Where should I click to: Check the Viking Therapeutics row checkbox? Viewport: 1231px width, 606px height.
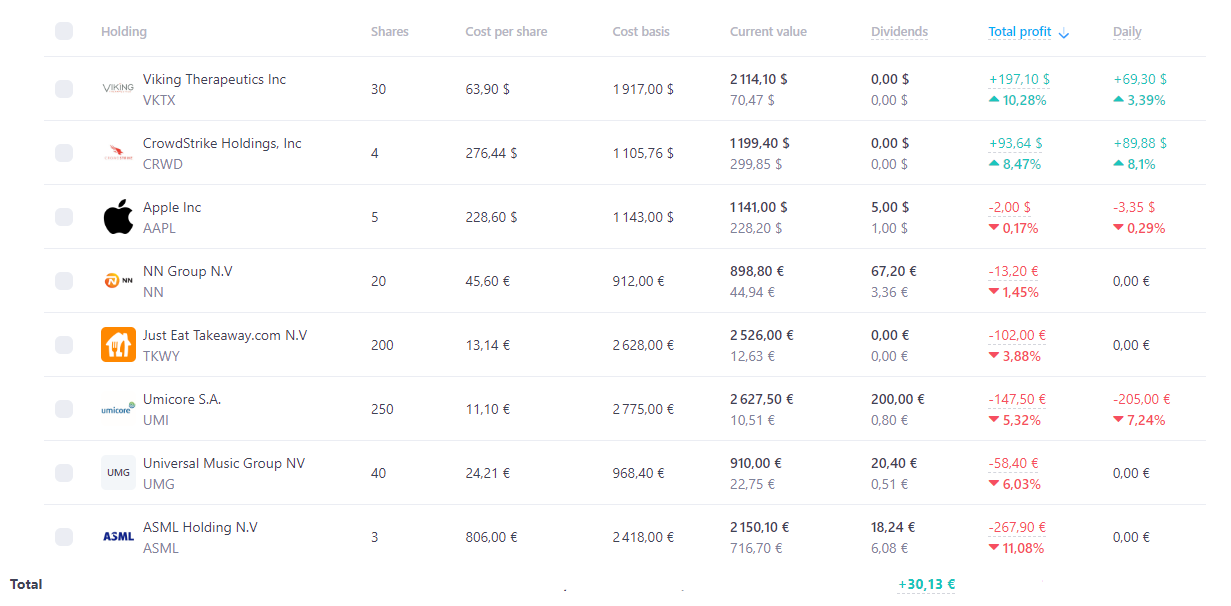coord(64,89)
